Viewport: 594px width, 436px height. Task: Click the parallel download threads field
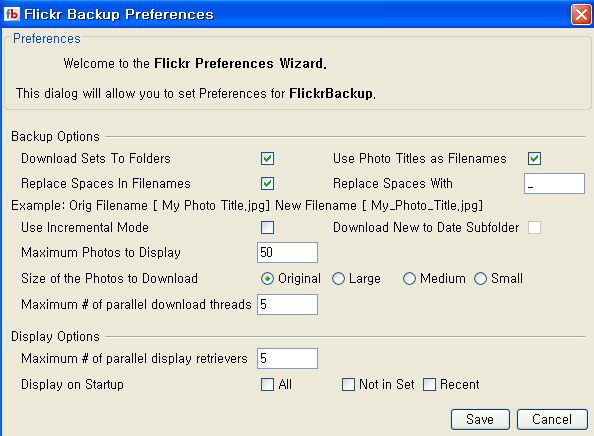coord(288,305)
